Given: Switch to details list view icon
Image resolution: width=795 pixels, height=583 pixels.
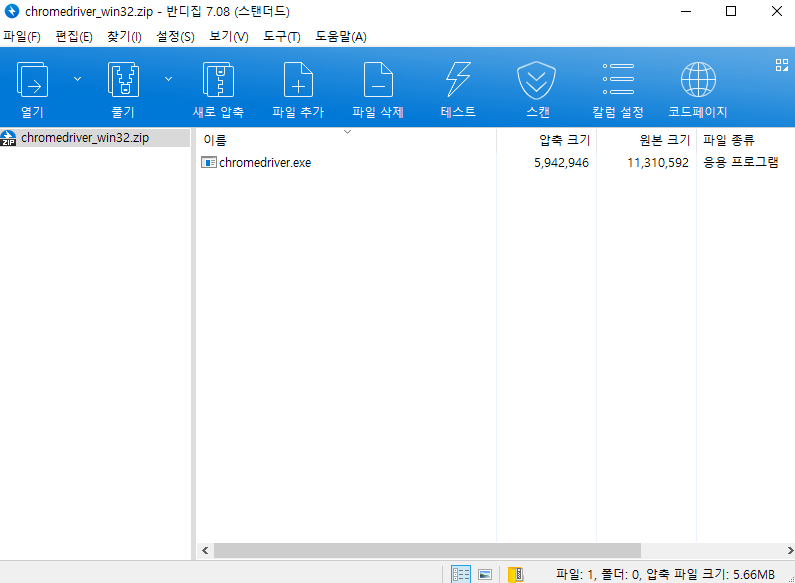Looking at the screenshot, I should [461, 574].
